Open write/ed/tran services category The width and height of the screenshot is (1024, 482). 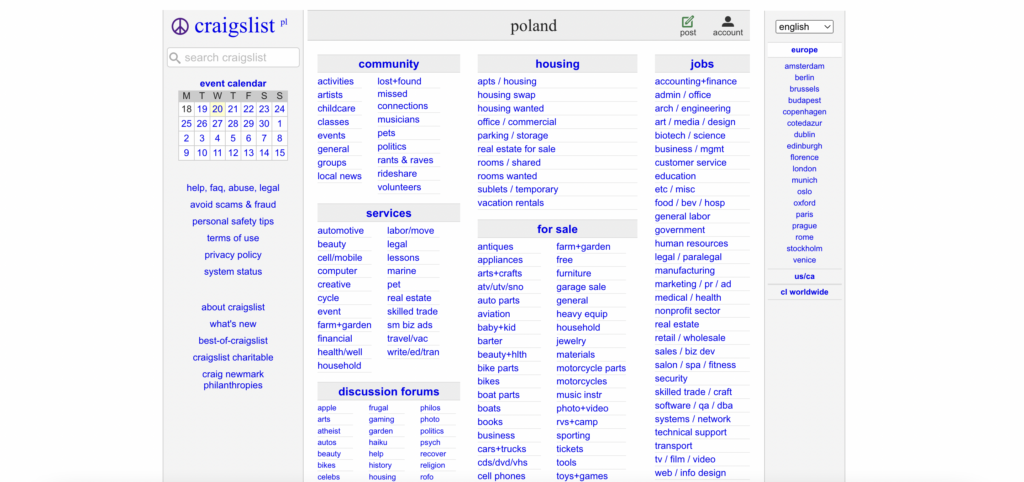(413, 352)
